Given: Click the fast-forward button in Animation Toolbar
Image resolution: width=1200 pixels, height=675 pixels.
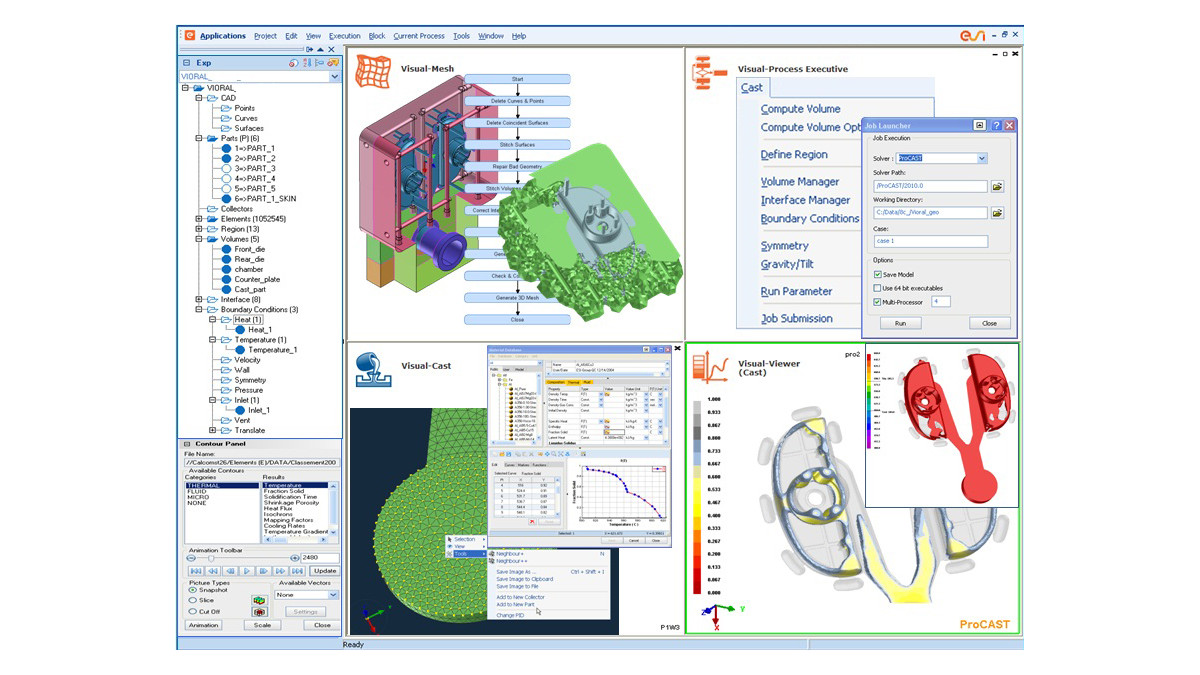Looking at the screenshot, I should (x=282, y=571).
